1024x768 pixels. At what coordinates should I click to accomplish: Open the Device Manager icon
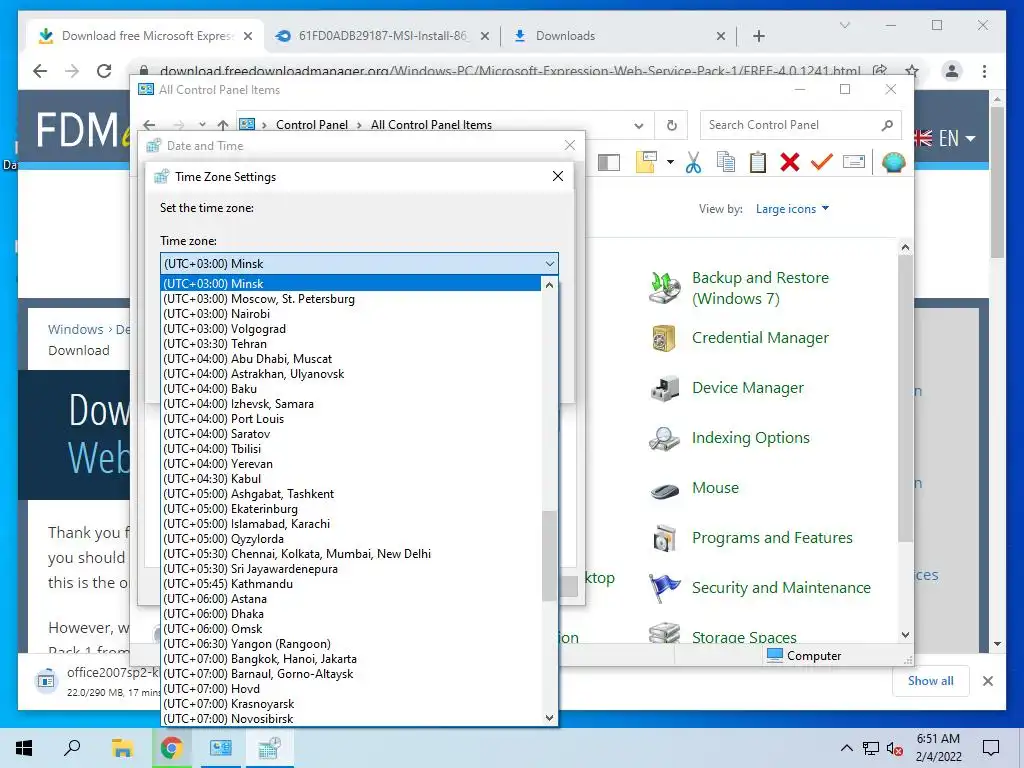(x=665, y=388)
